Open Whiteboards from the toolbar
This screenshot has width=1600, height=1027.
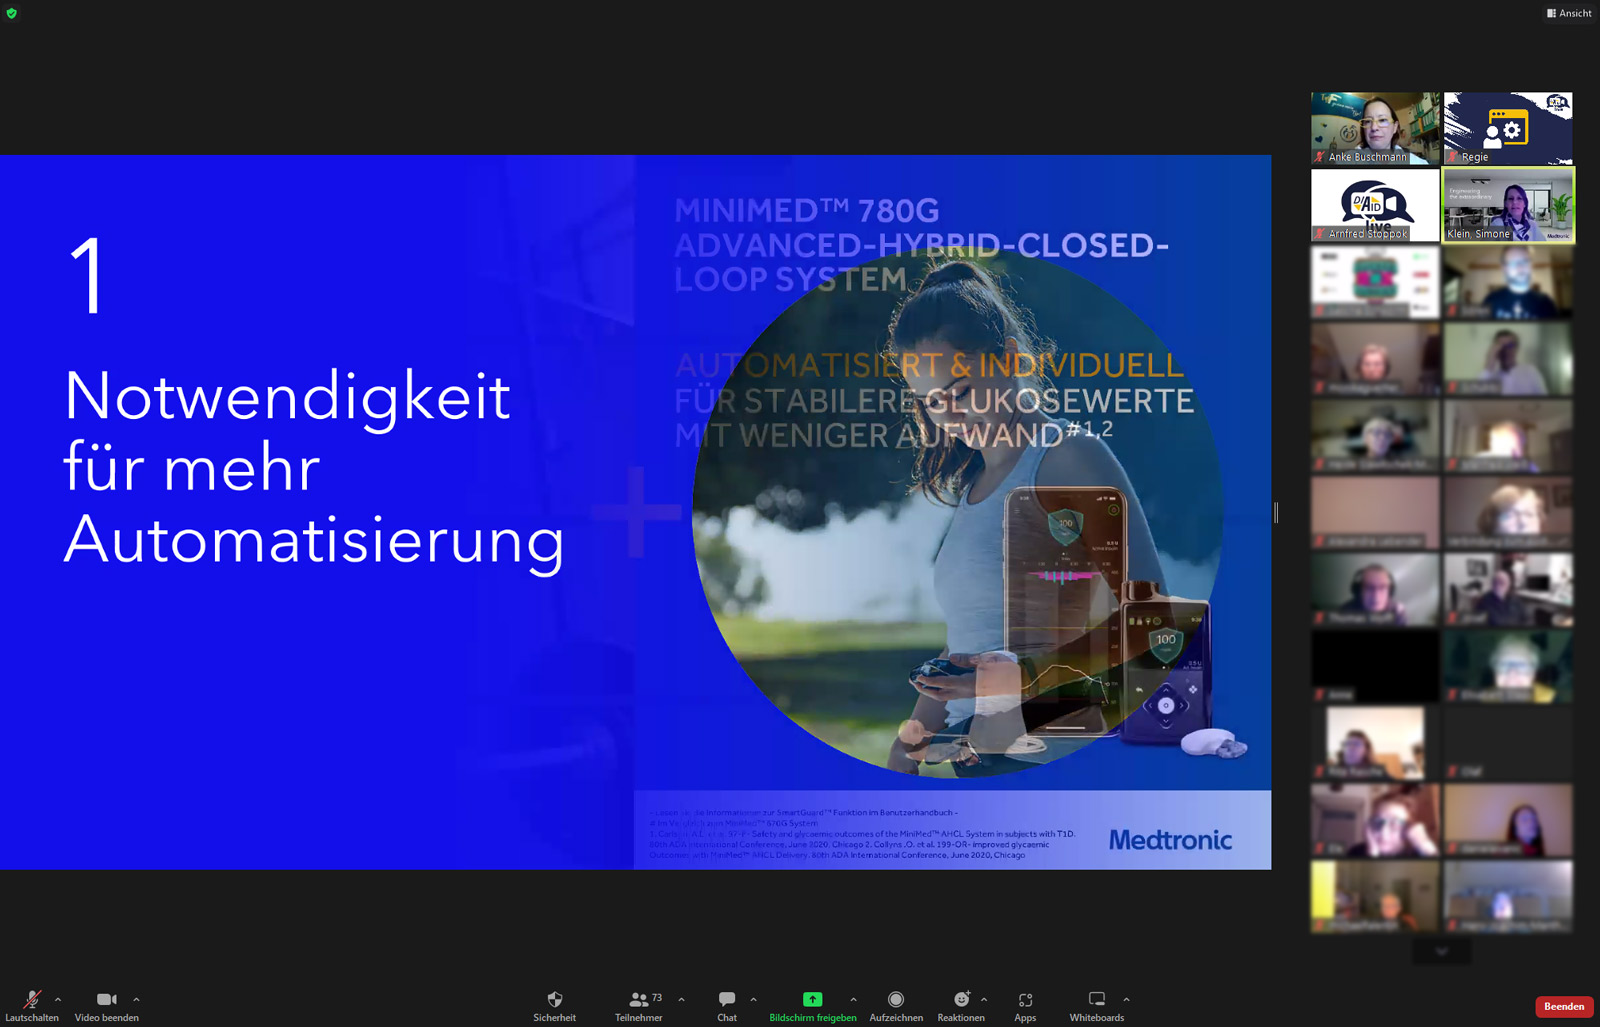[1096, 1005]
